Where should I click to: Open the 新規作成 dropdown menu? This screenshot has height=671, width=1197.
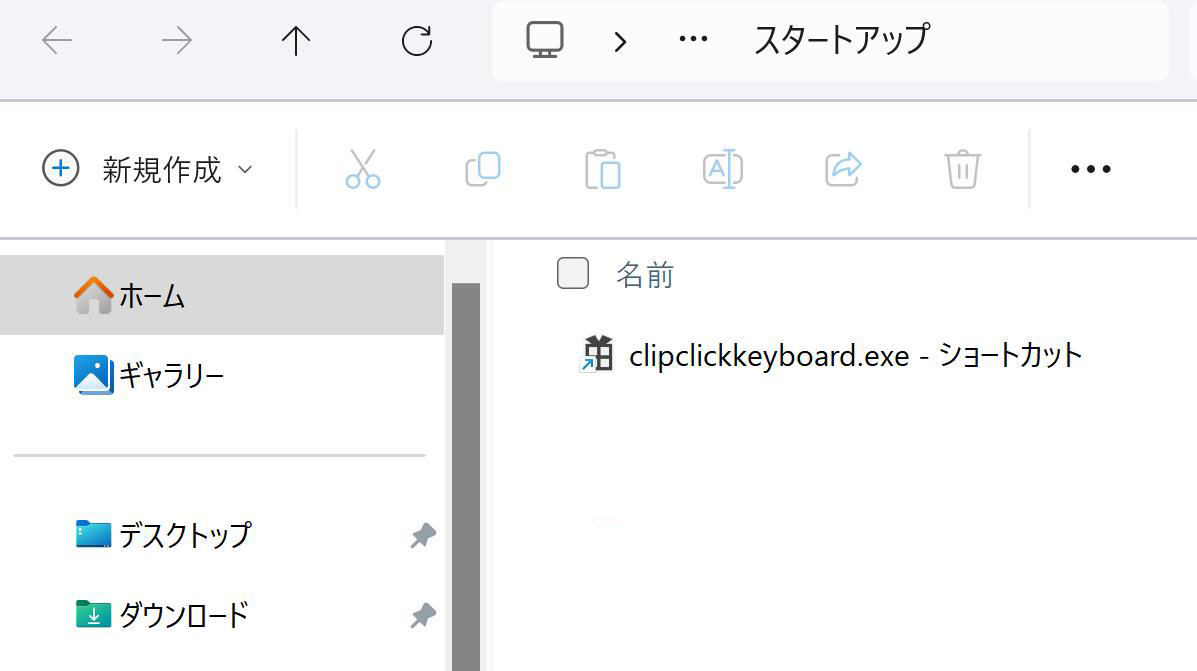click(x=148, y=169)
